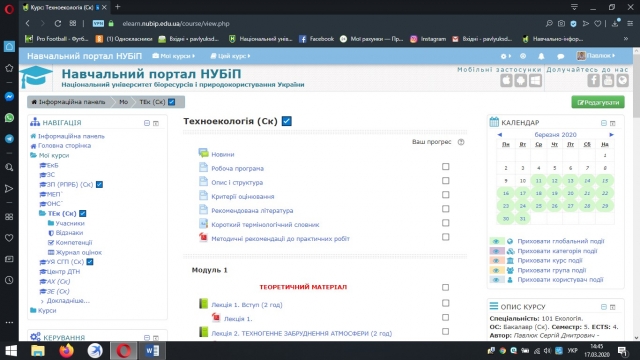Open Instagram bookmark in bookmarks bar
640x360 pixels.
pyautogui.click(x=428, y=39)
